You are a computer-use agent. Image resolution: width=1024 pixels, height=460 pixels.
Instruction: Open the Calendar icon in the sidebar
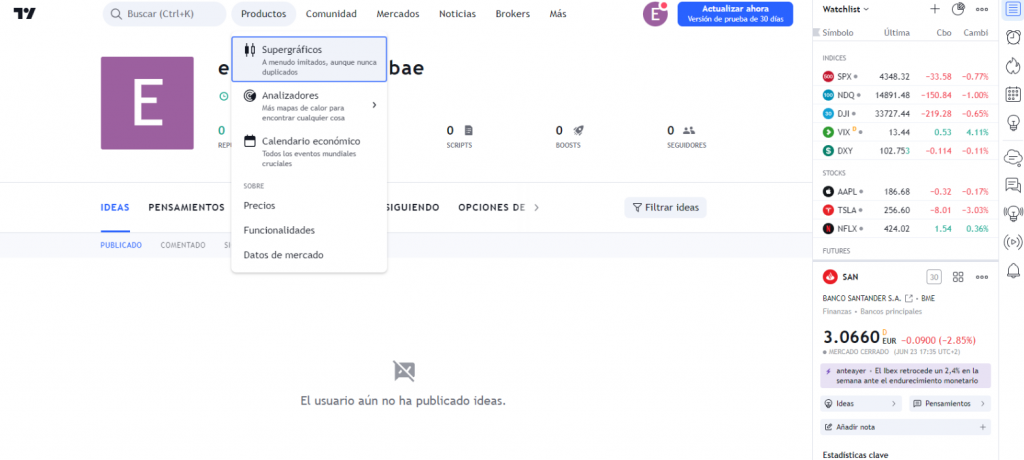1013,94
